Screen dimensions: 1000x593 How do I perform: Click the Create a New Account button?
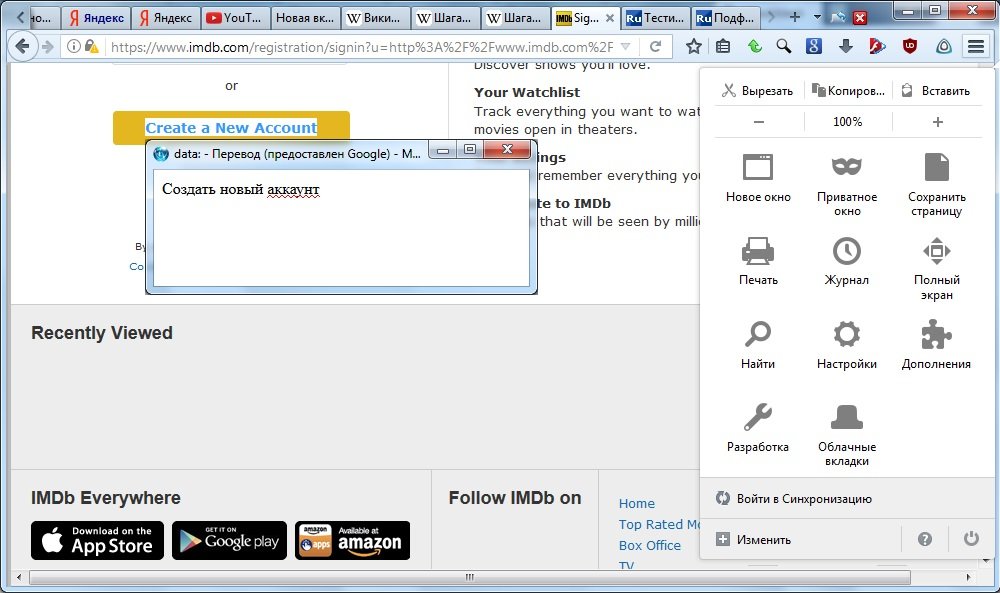click(232, 128)
